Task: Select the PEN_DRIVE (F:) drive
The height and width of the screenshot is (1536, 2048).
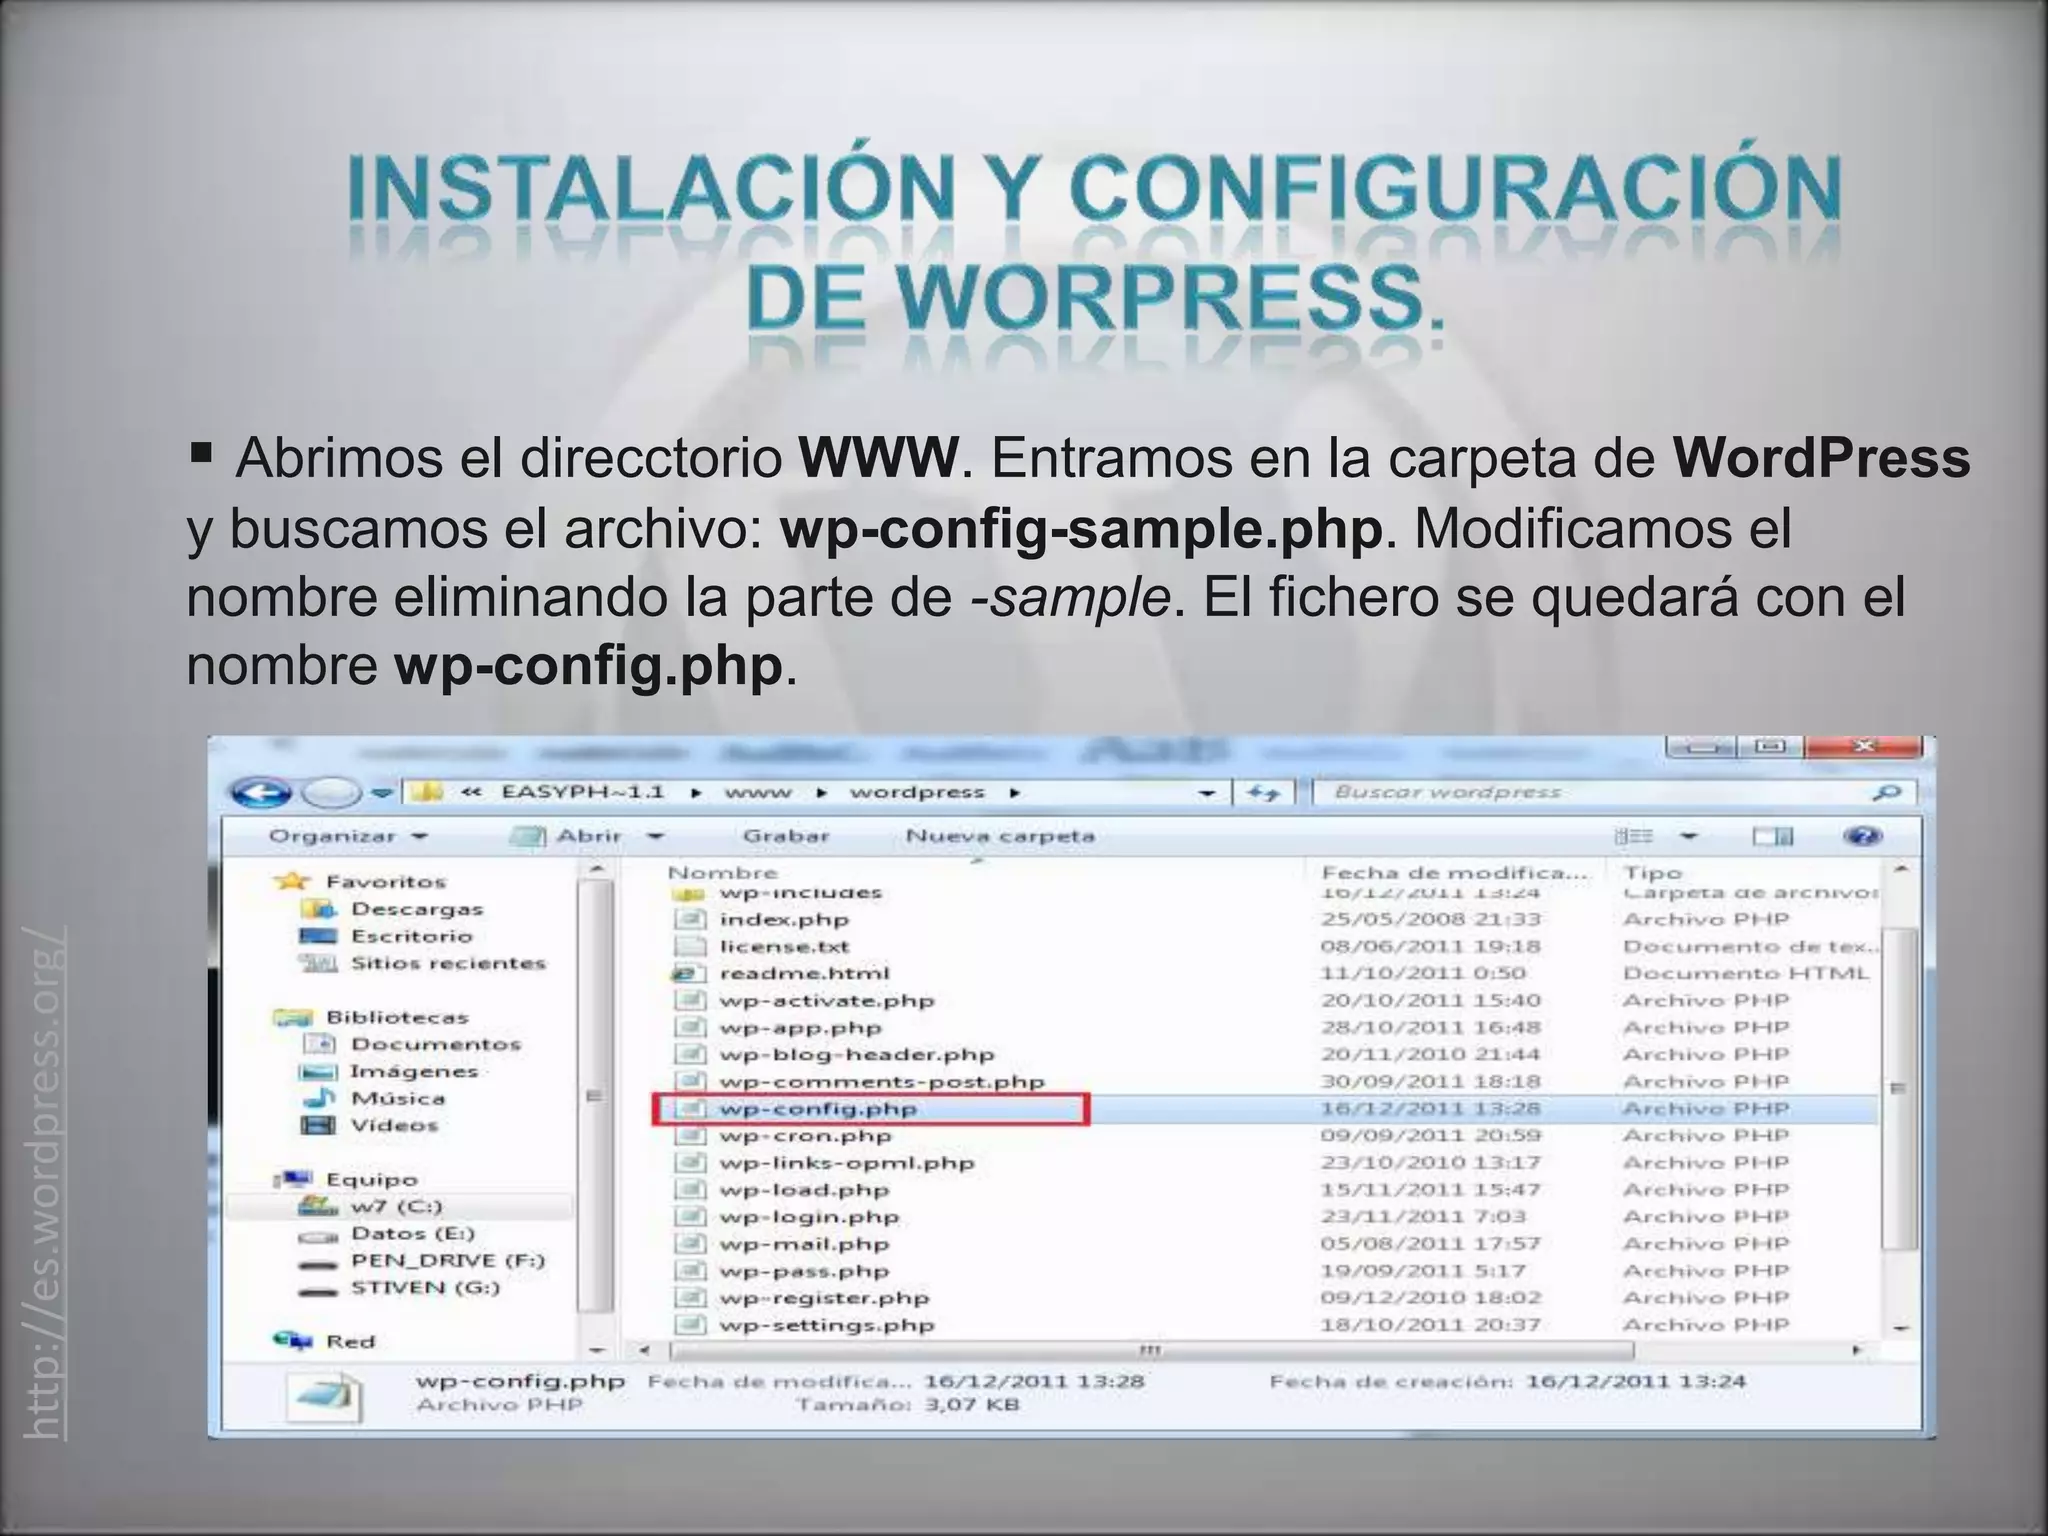Action: point(448,1260)
